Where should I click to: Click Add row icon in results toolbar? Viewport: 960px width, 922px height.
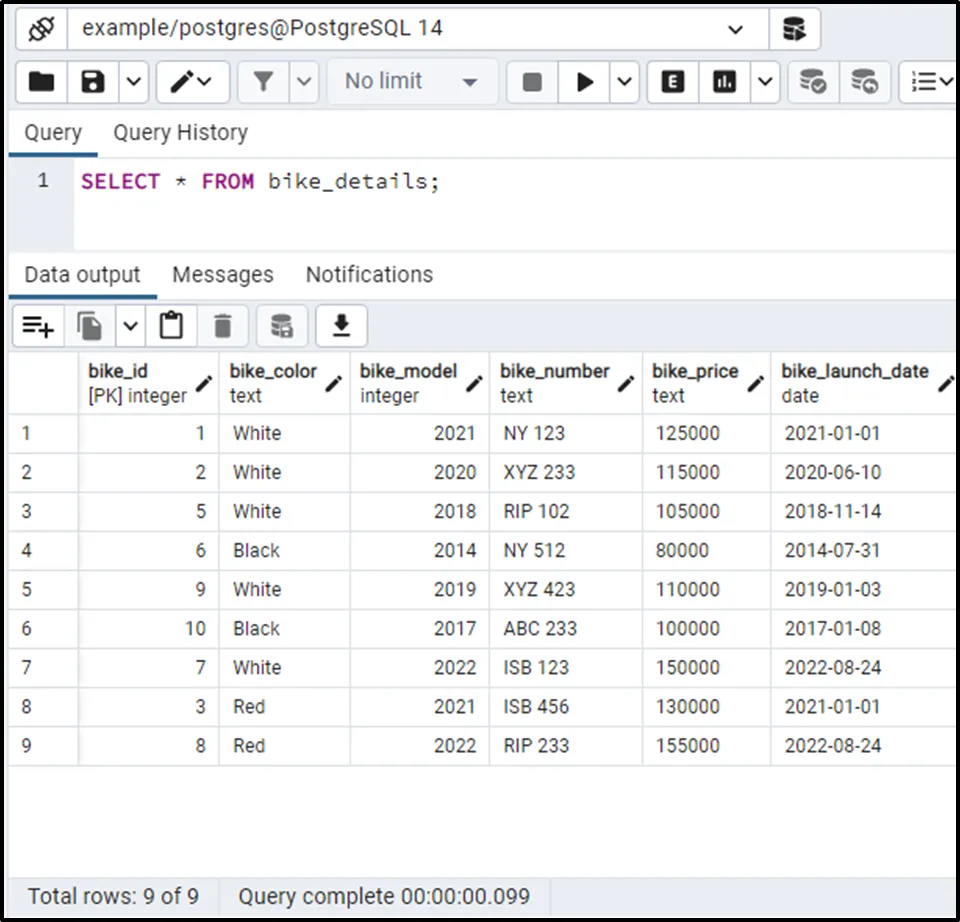pyautogui.click(x=38, y=326)
